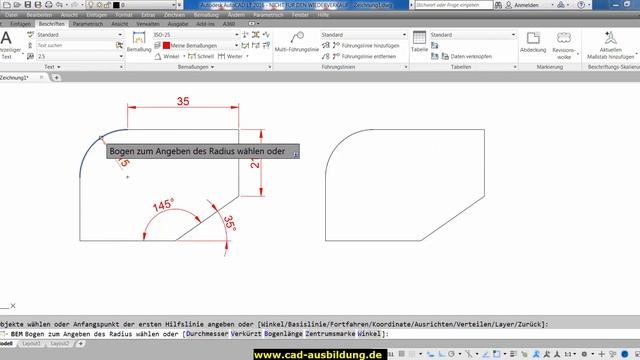Run the spell check icon in Text panel
640x360 pixels.
(30, 35)
